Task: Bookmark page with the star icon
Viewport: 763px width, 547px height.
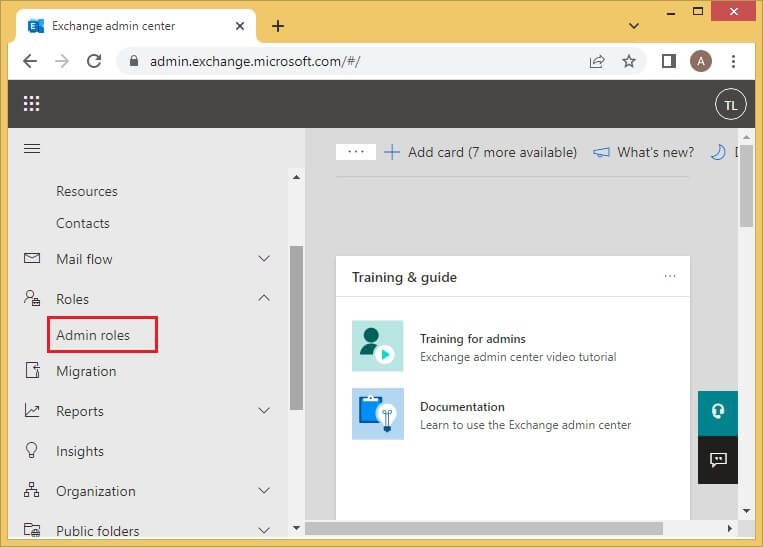Action: (629, 61)
